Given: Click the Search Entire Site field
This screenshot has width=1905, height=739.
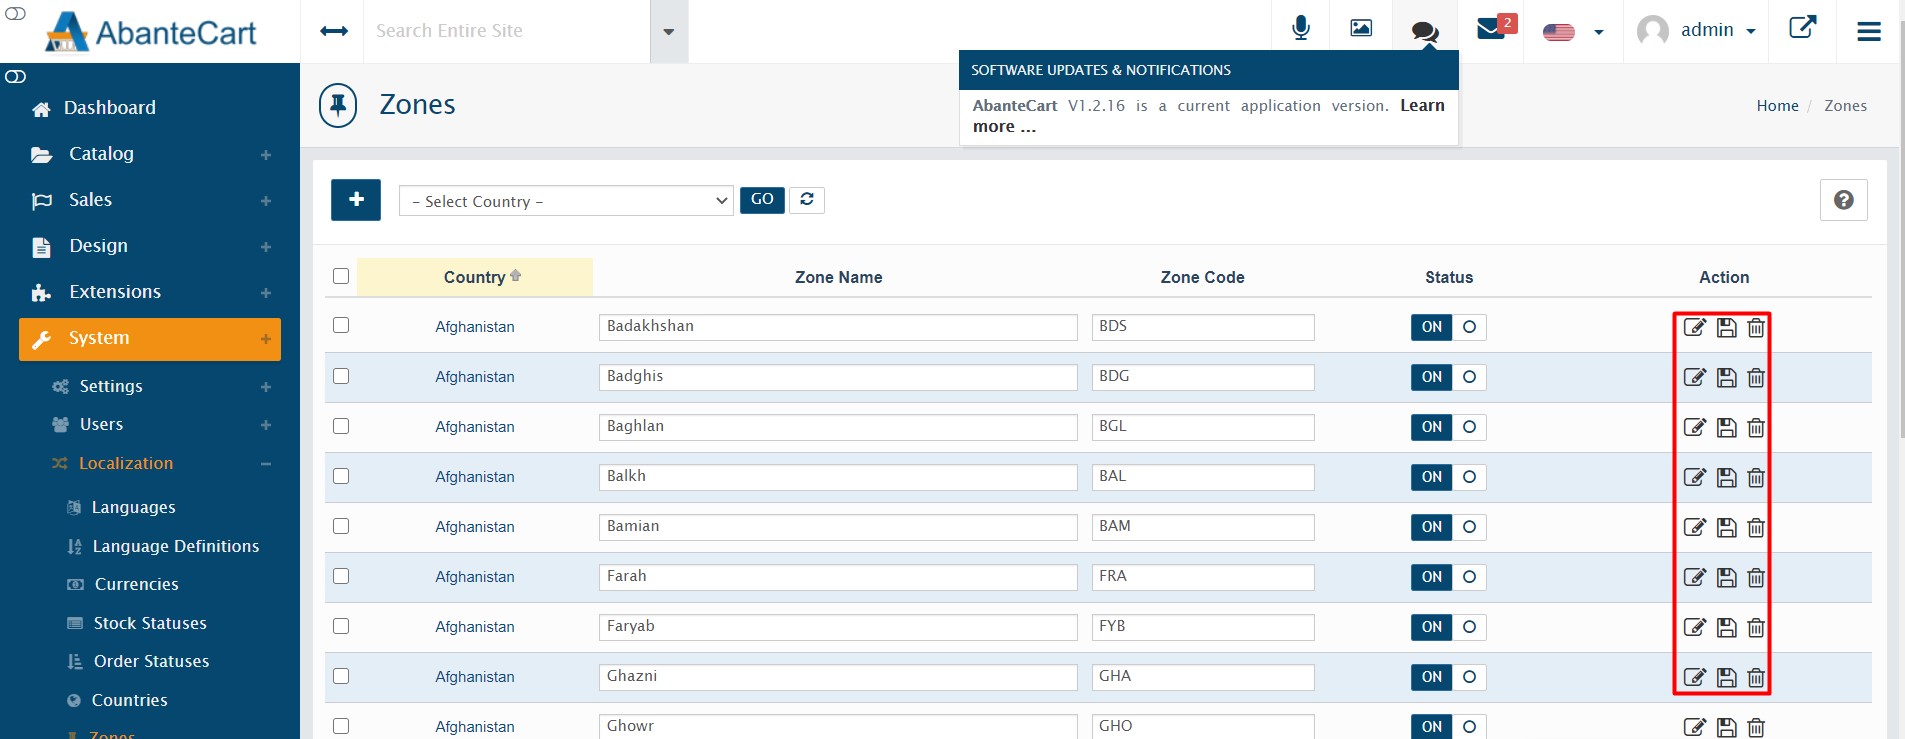Looking at the screenshot, I should point(507,31).
